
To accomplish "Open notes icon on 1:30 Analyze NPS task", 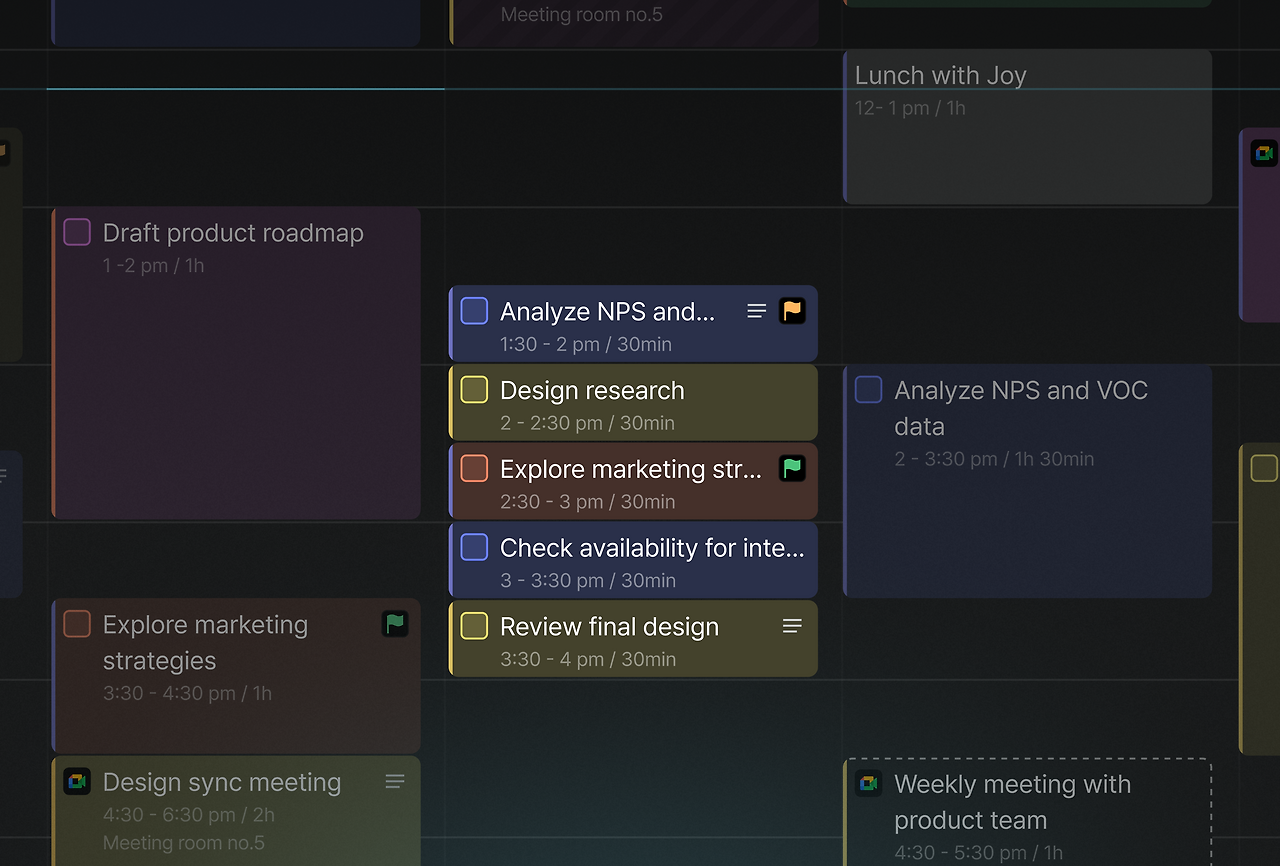I will [757, 311].
